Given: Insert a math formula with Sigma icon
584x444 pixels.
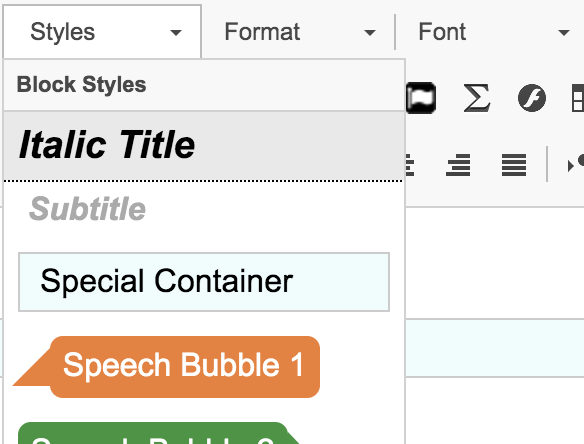Looking at the screenshot, I should tap(477, 98).
